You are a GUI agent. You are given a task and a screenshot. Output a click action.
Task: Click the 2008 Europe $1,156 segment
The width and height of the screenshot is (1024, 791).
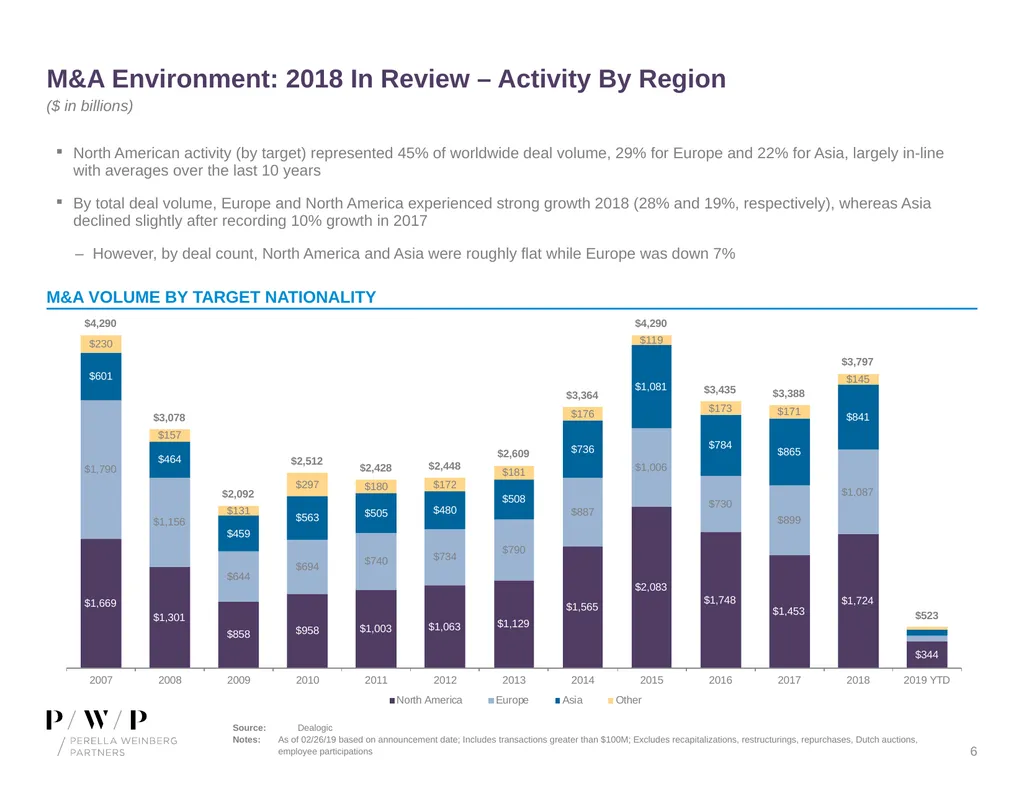(x=169, y=522)
